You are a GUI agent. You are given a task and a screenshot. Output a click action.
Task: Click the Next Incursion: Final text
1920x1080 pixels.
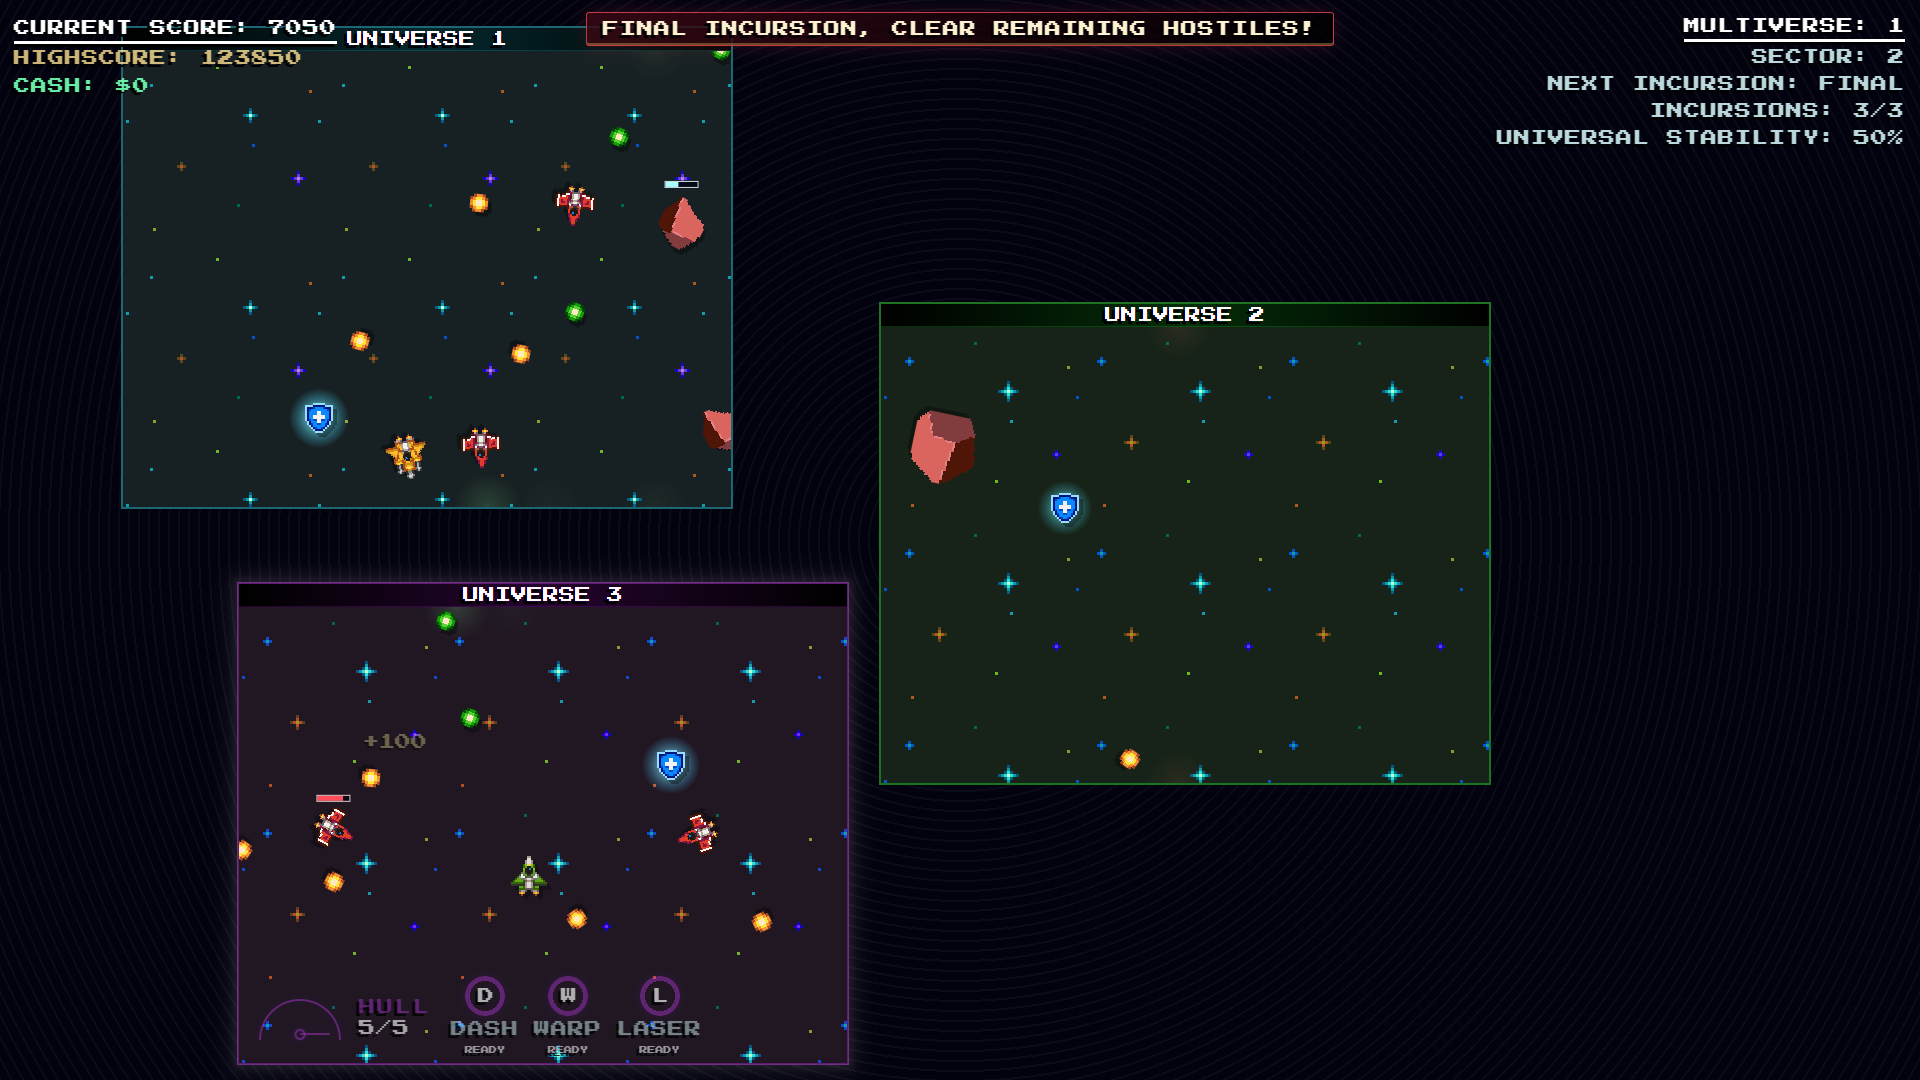1725,83
